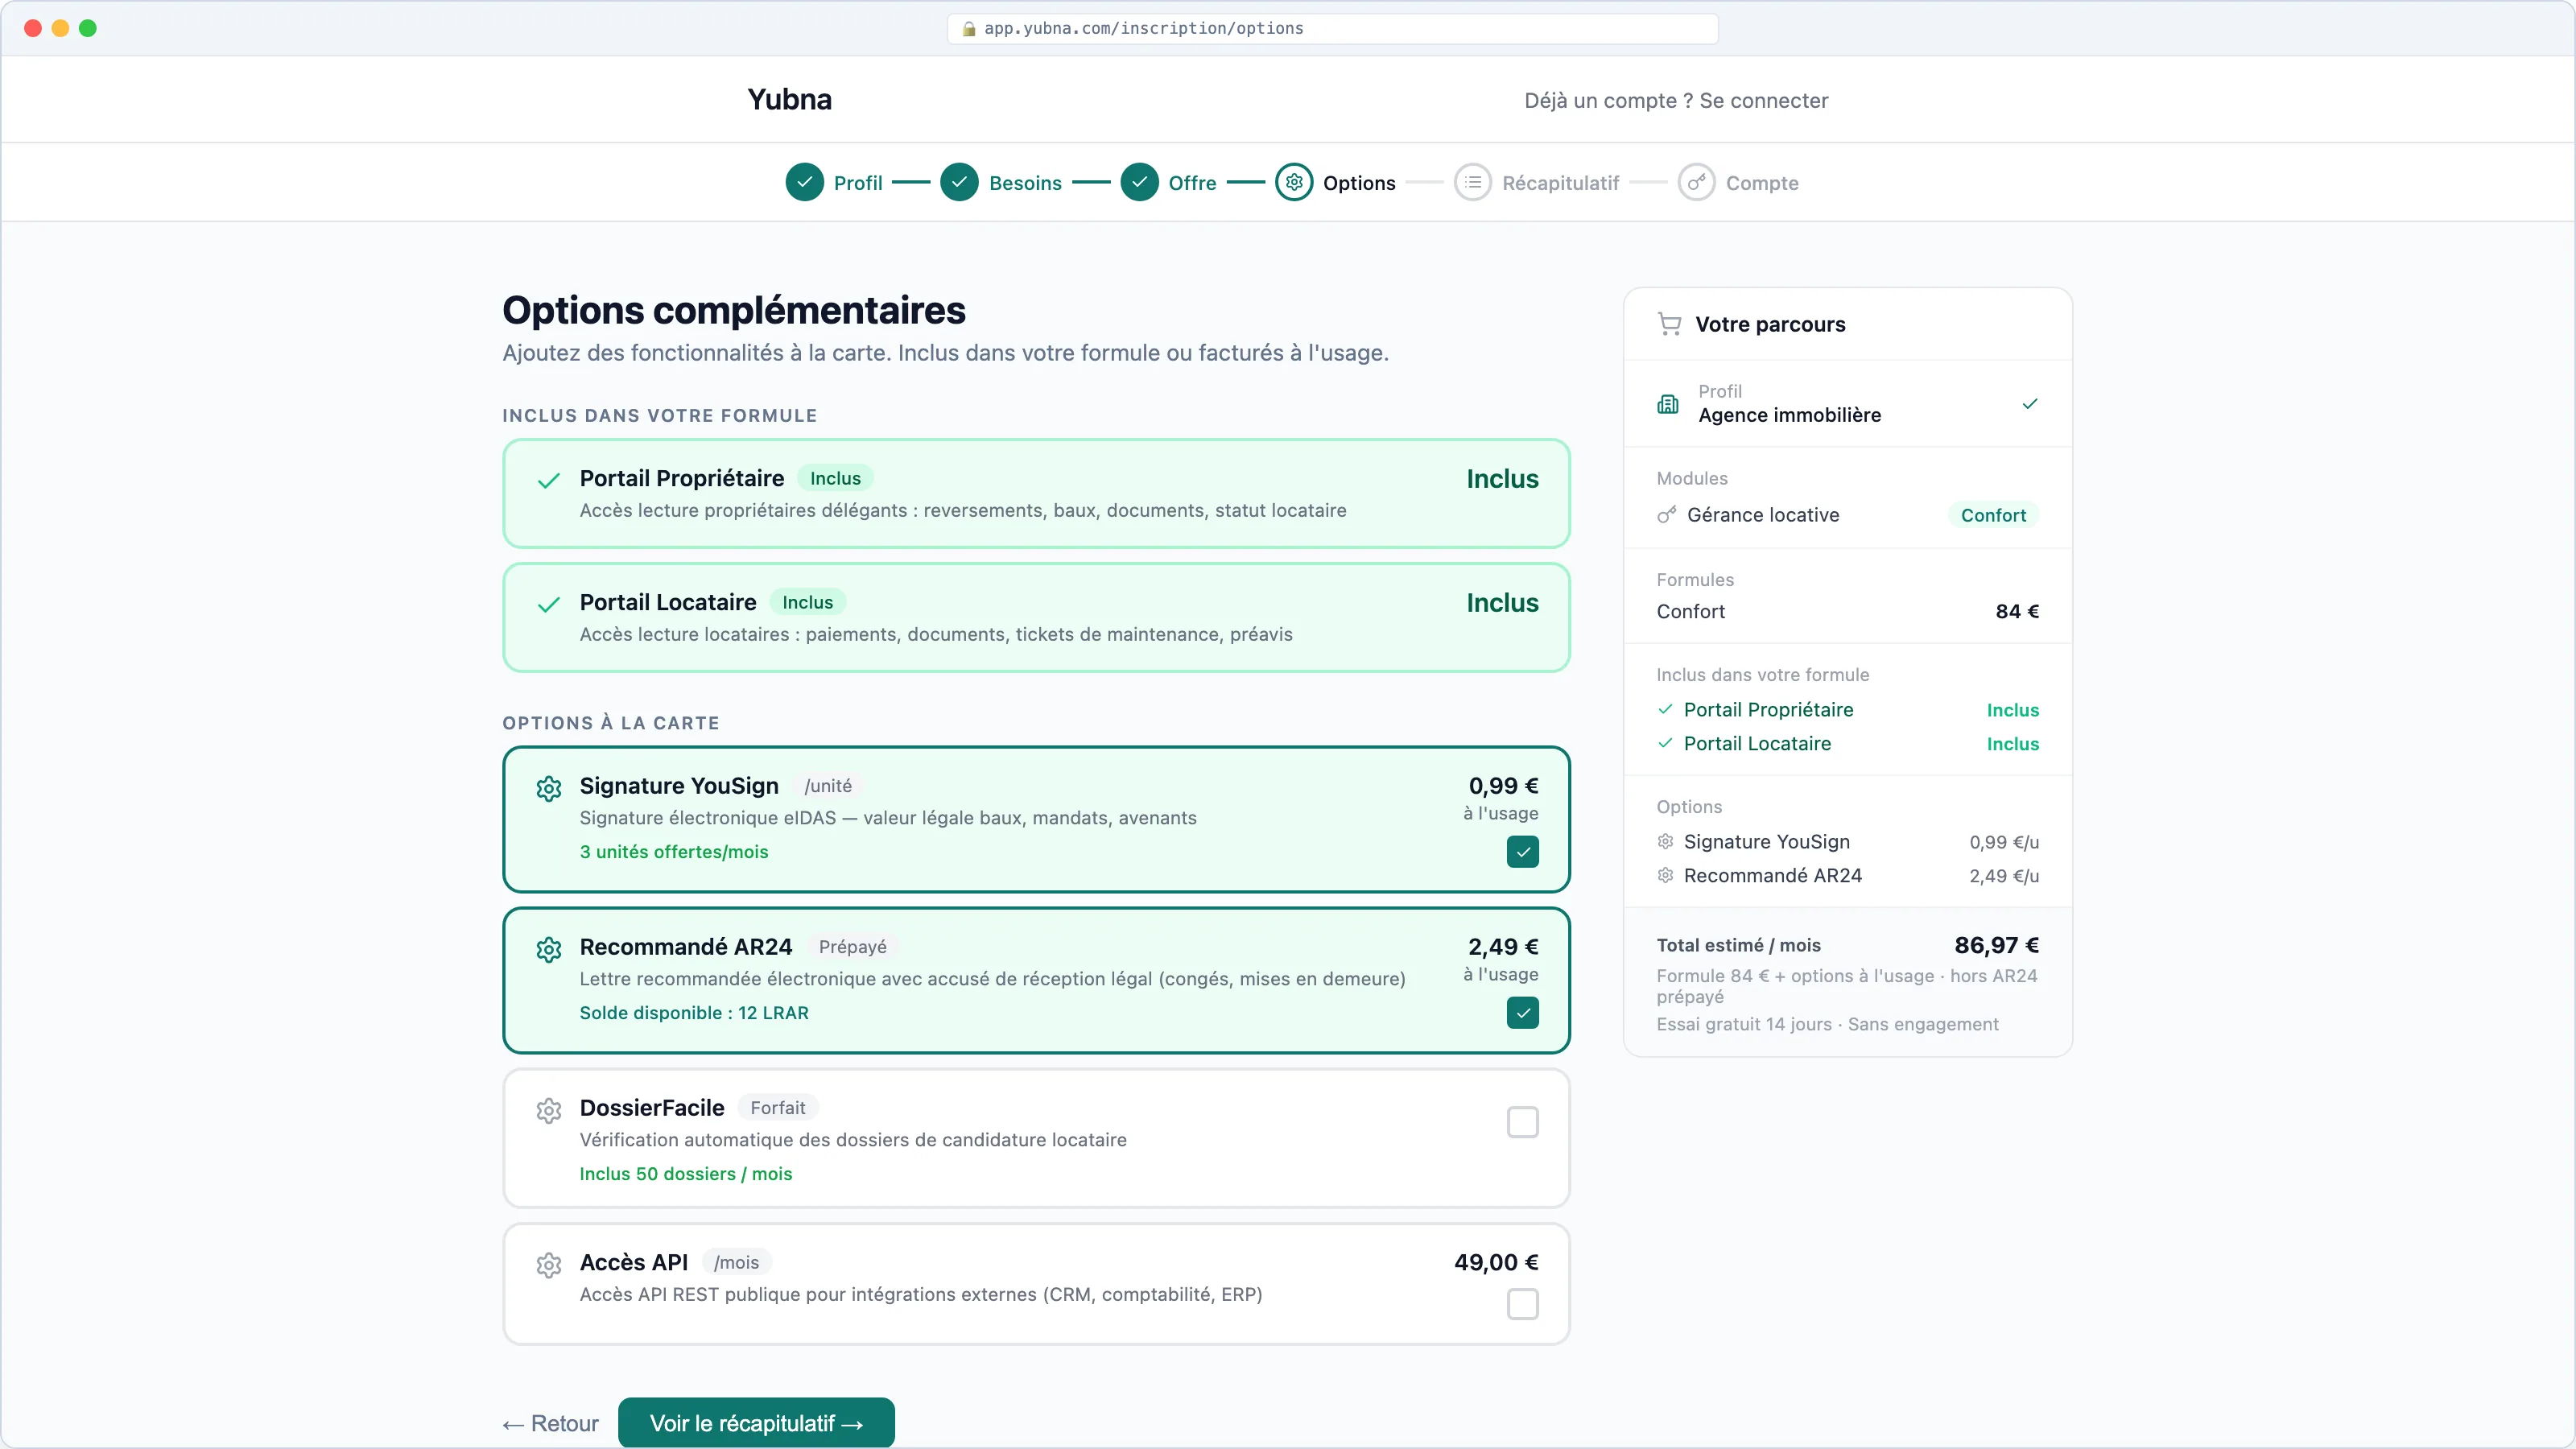2576x1449 pixels.
Task: Click the checkmark icon on Portail Propriétaire card
Action: point(548,481)
